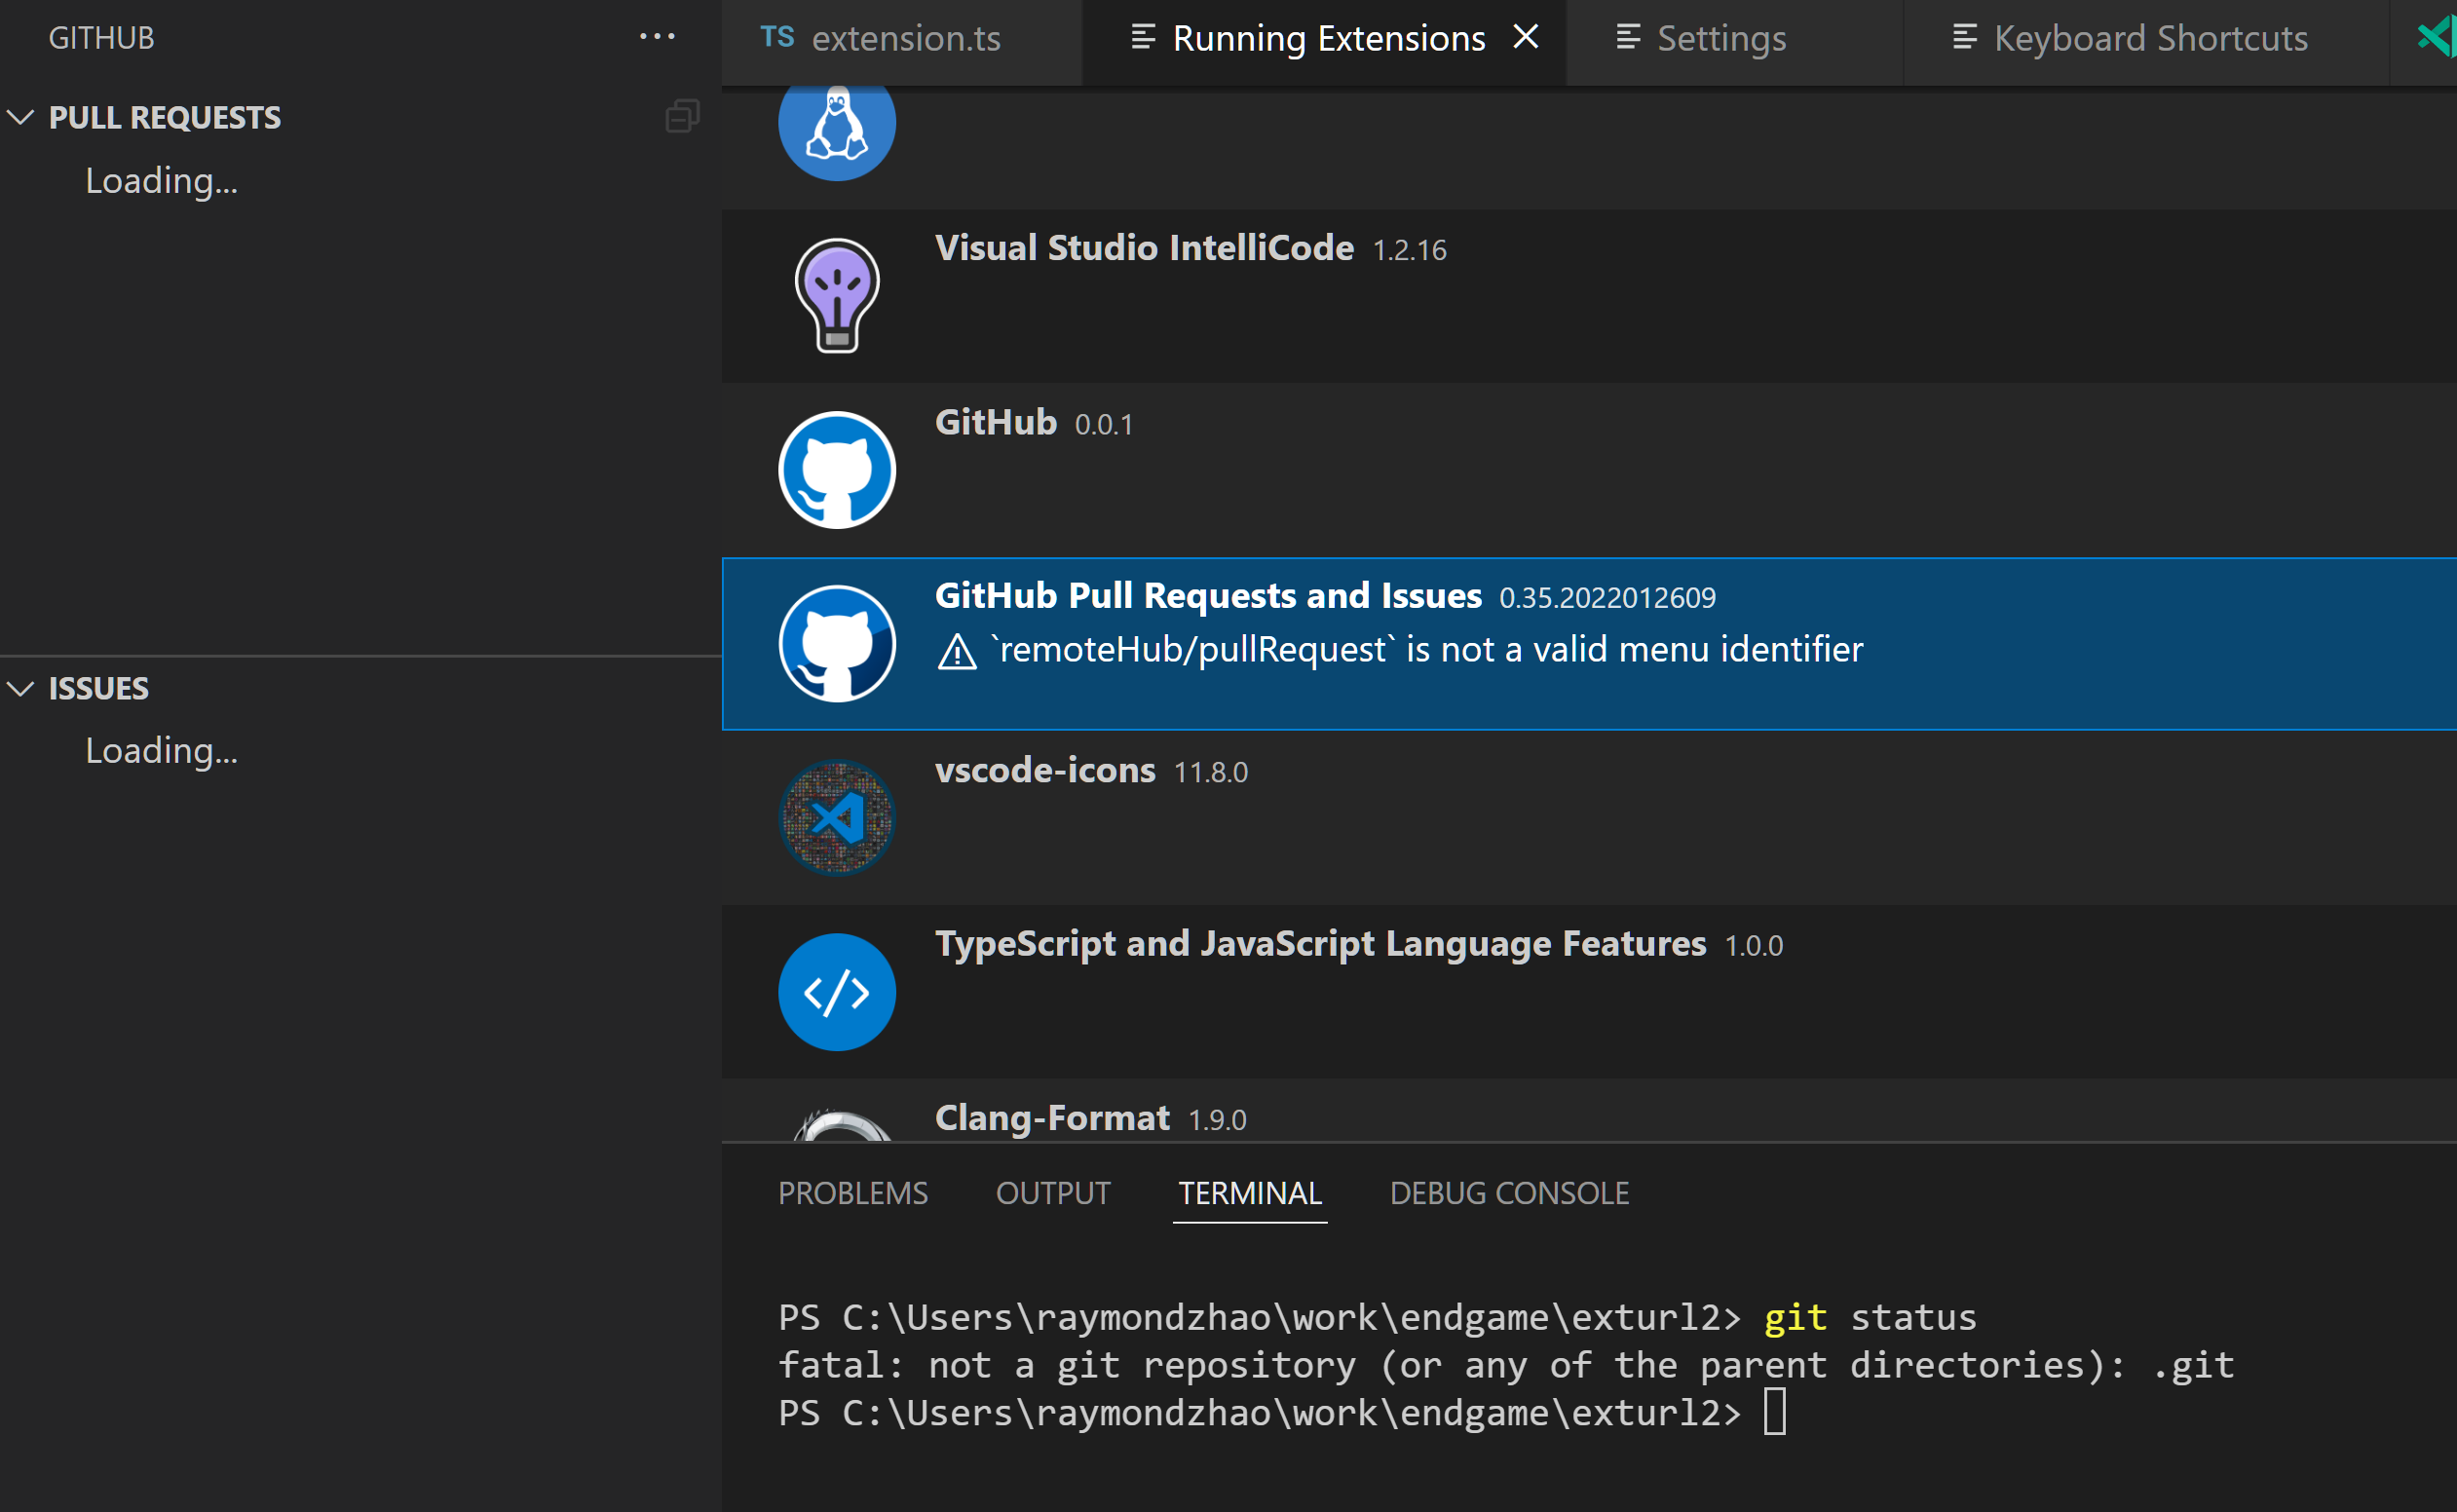Click the terminal input cursor after the prompt
The height and width of the screenshot is (1512, 2457).
[x=1775, y=1412]
